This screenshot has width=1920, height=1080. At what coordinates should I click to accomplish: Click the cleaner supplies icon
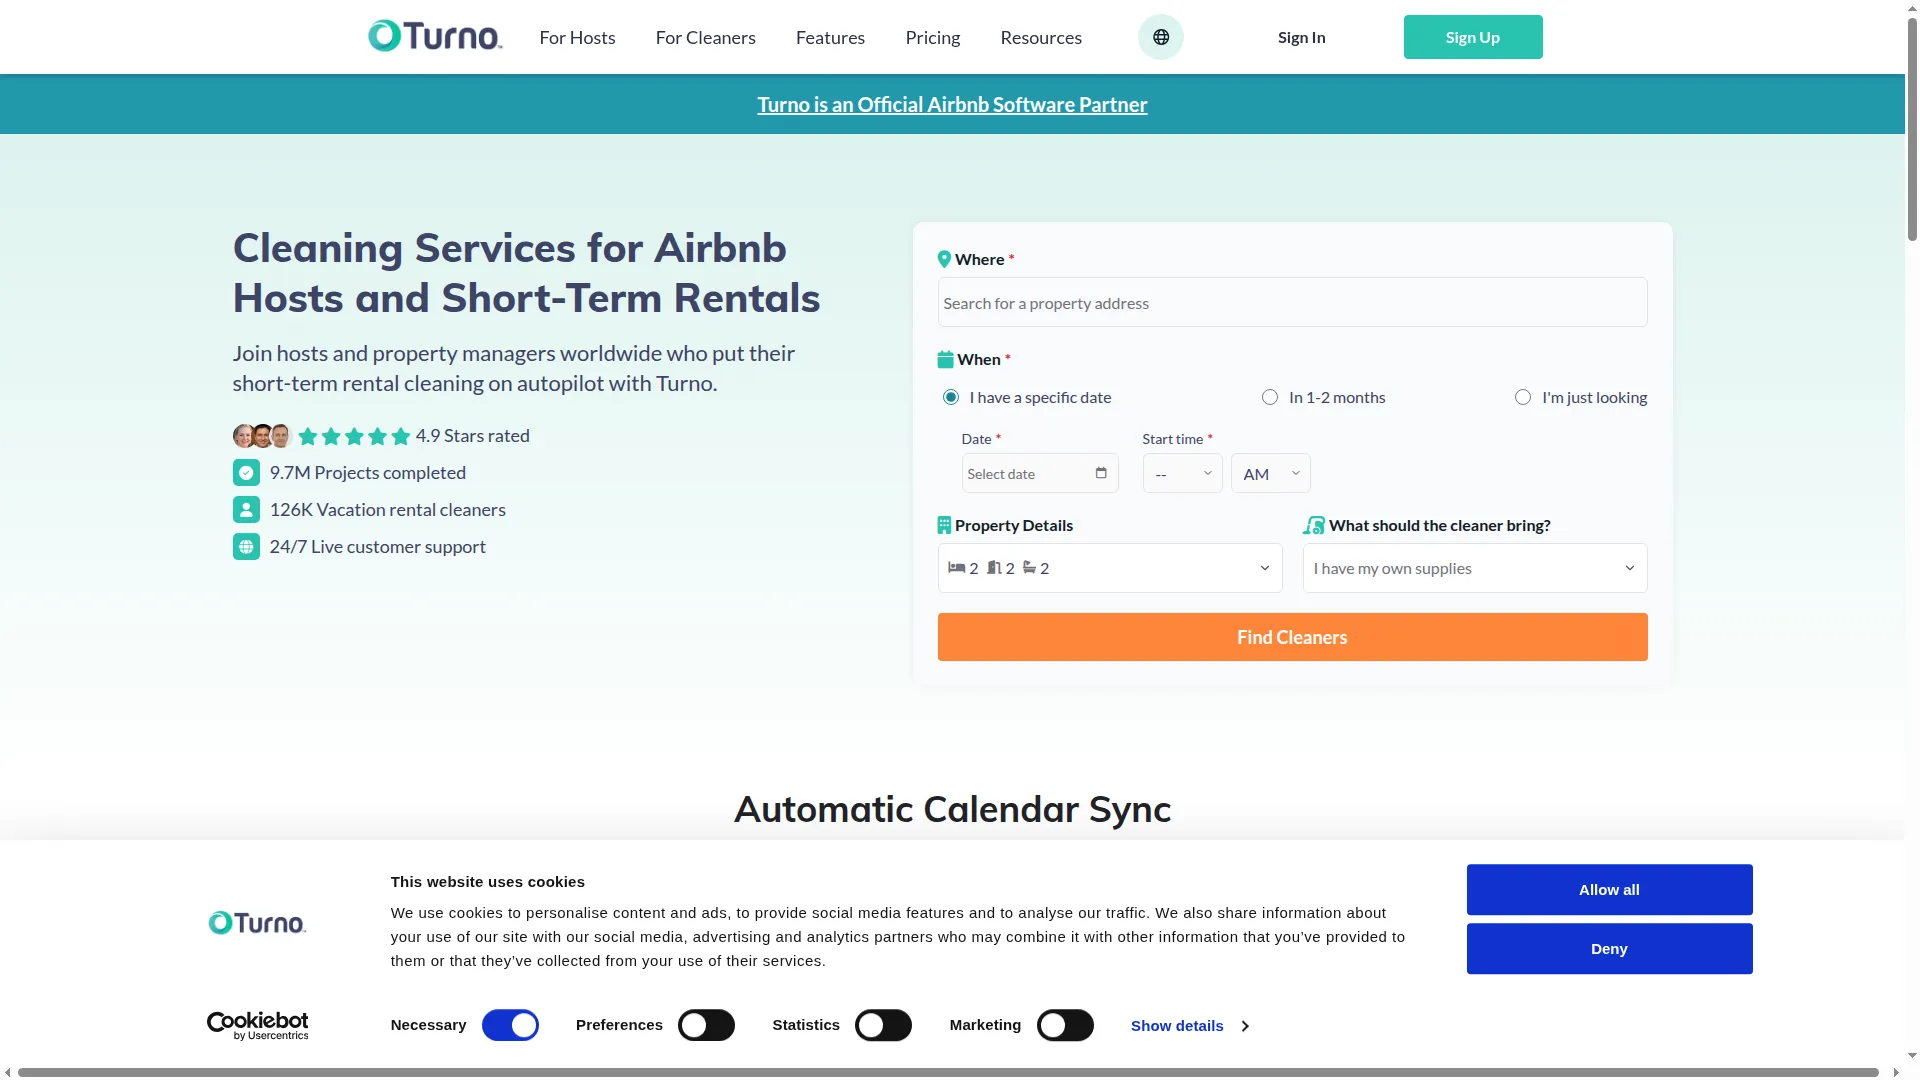pyautogui.click(x=1314, y=525)
